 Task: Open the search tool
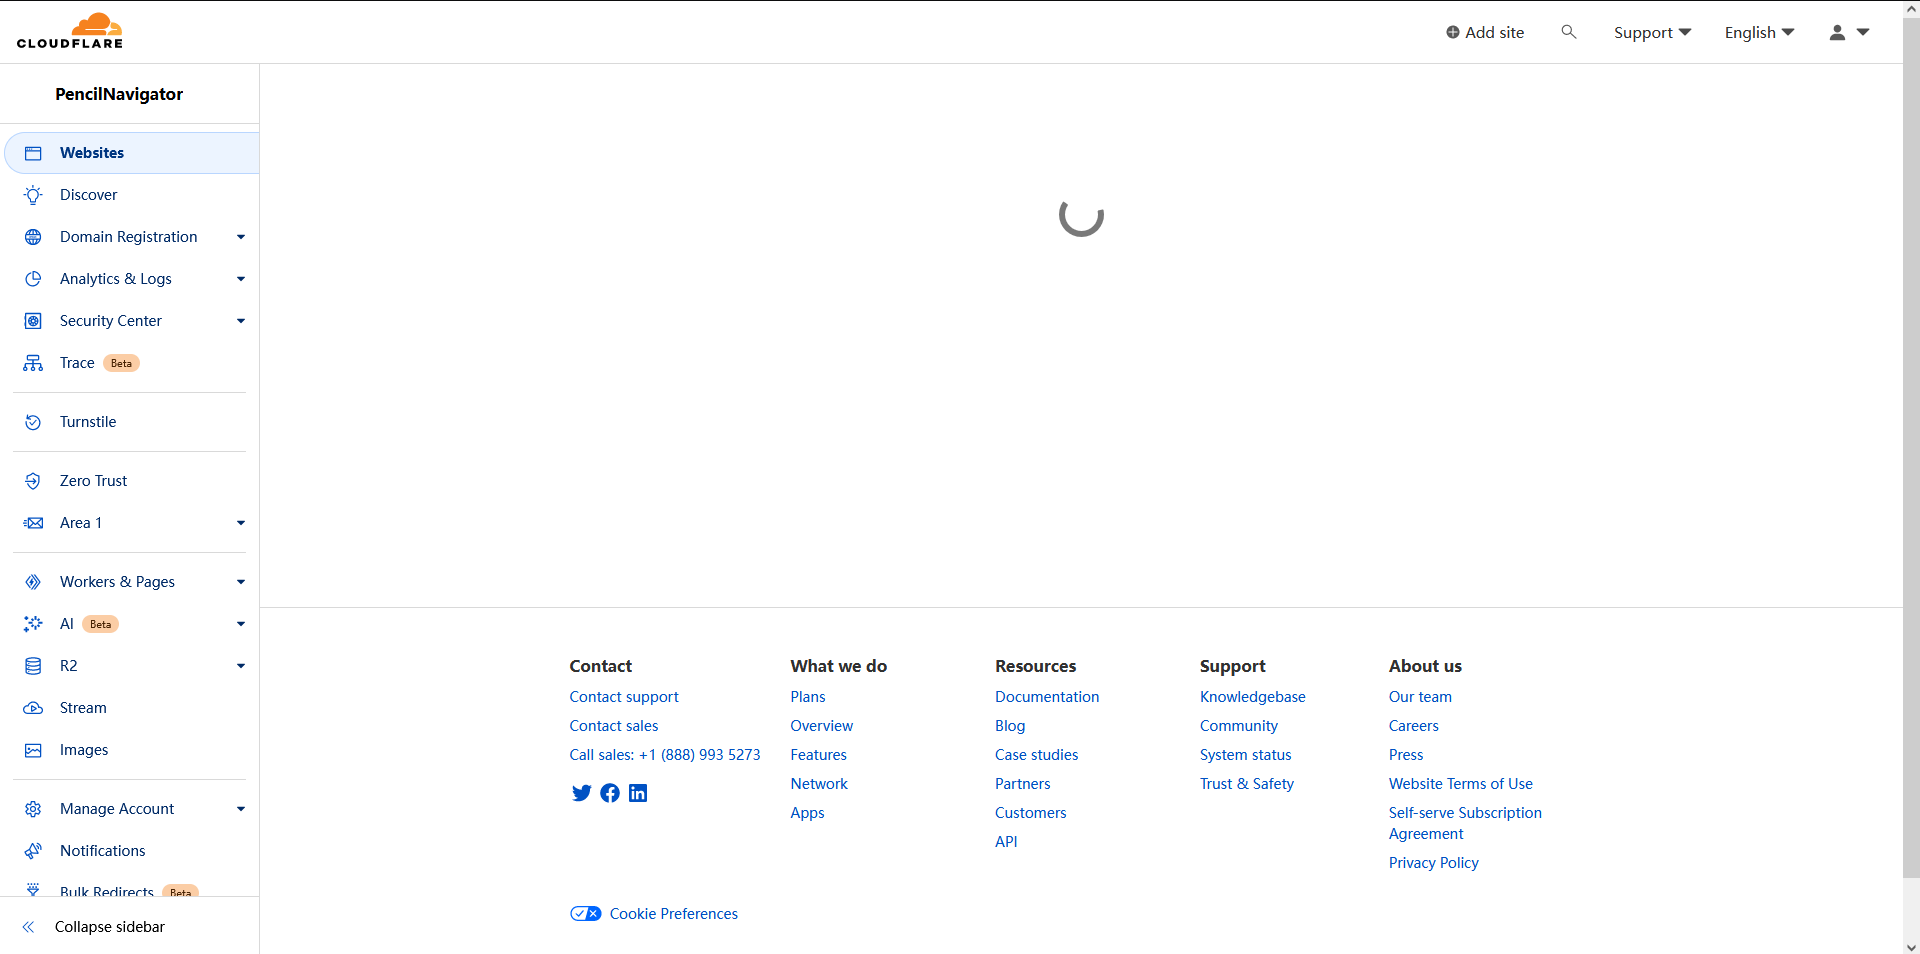click(1568, 31)
